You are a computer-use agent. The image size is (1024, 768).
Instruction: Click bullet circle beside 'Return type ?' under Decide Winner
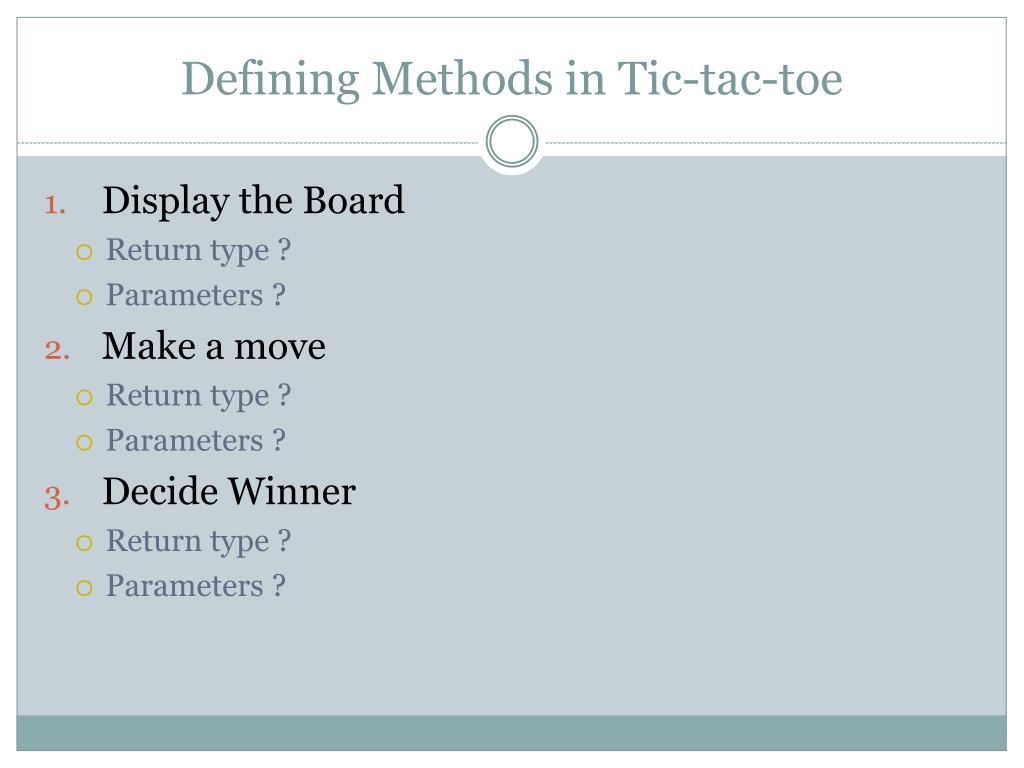click(84, 543)
